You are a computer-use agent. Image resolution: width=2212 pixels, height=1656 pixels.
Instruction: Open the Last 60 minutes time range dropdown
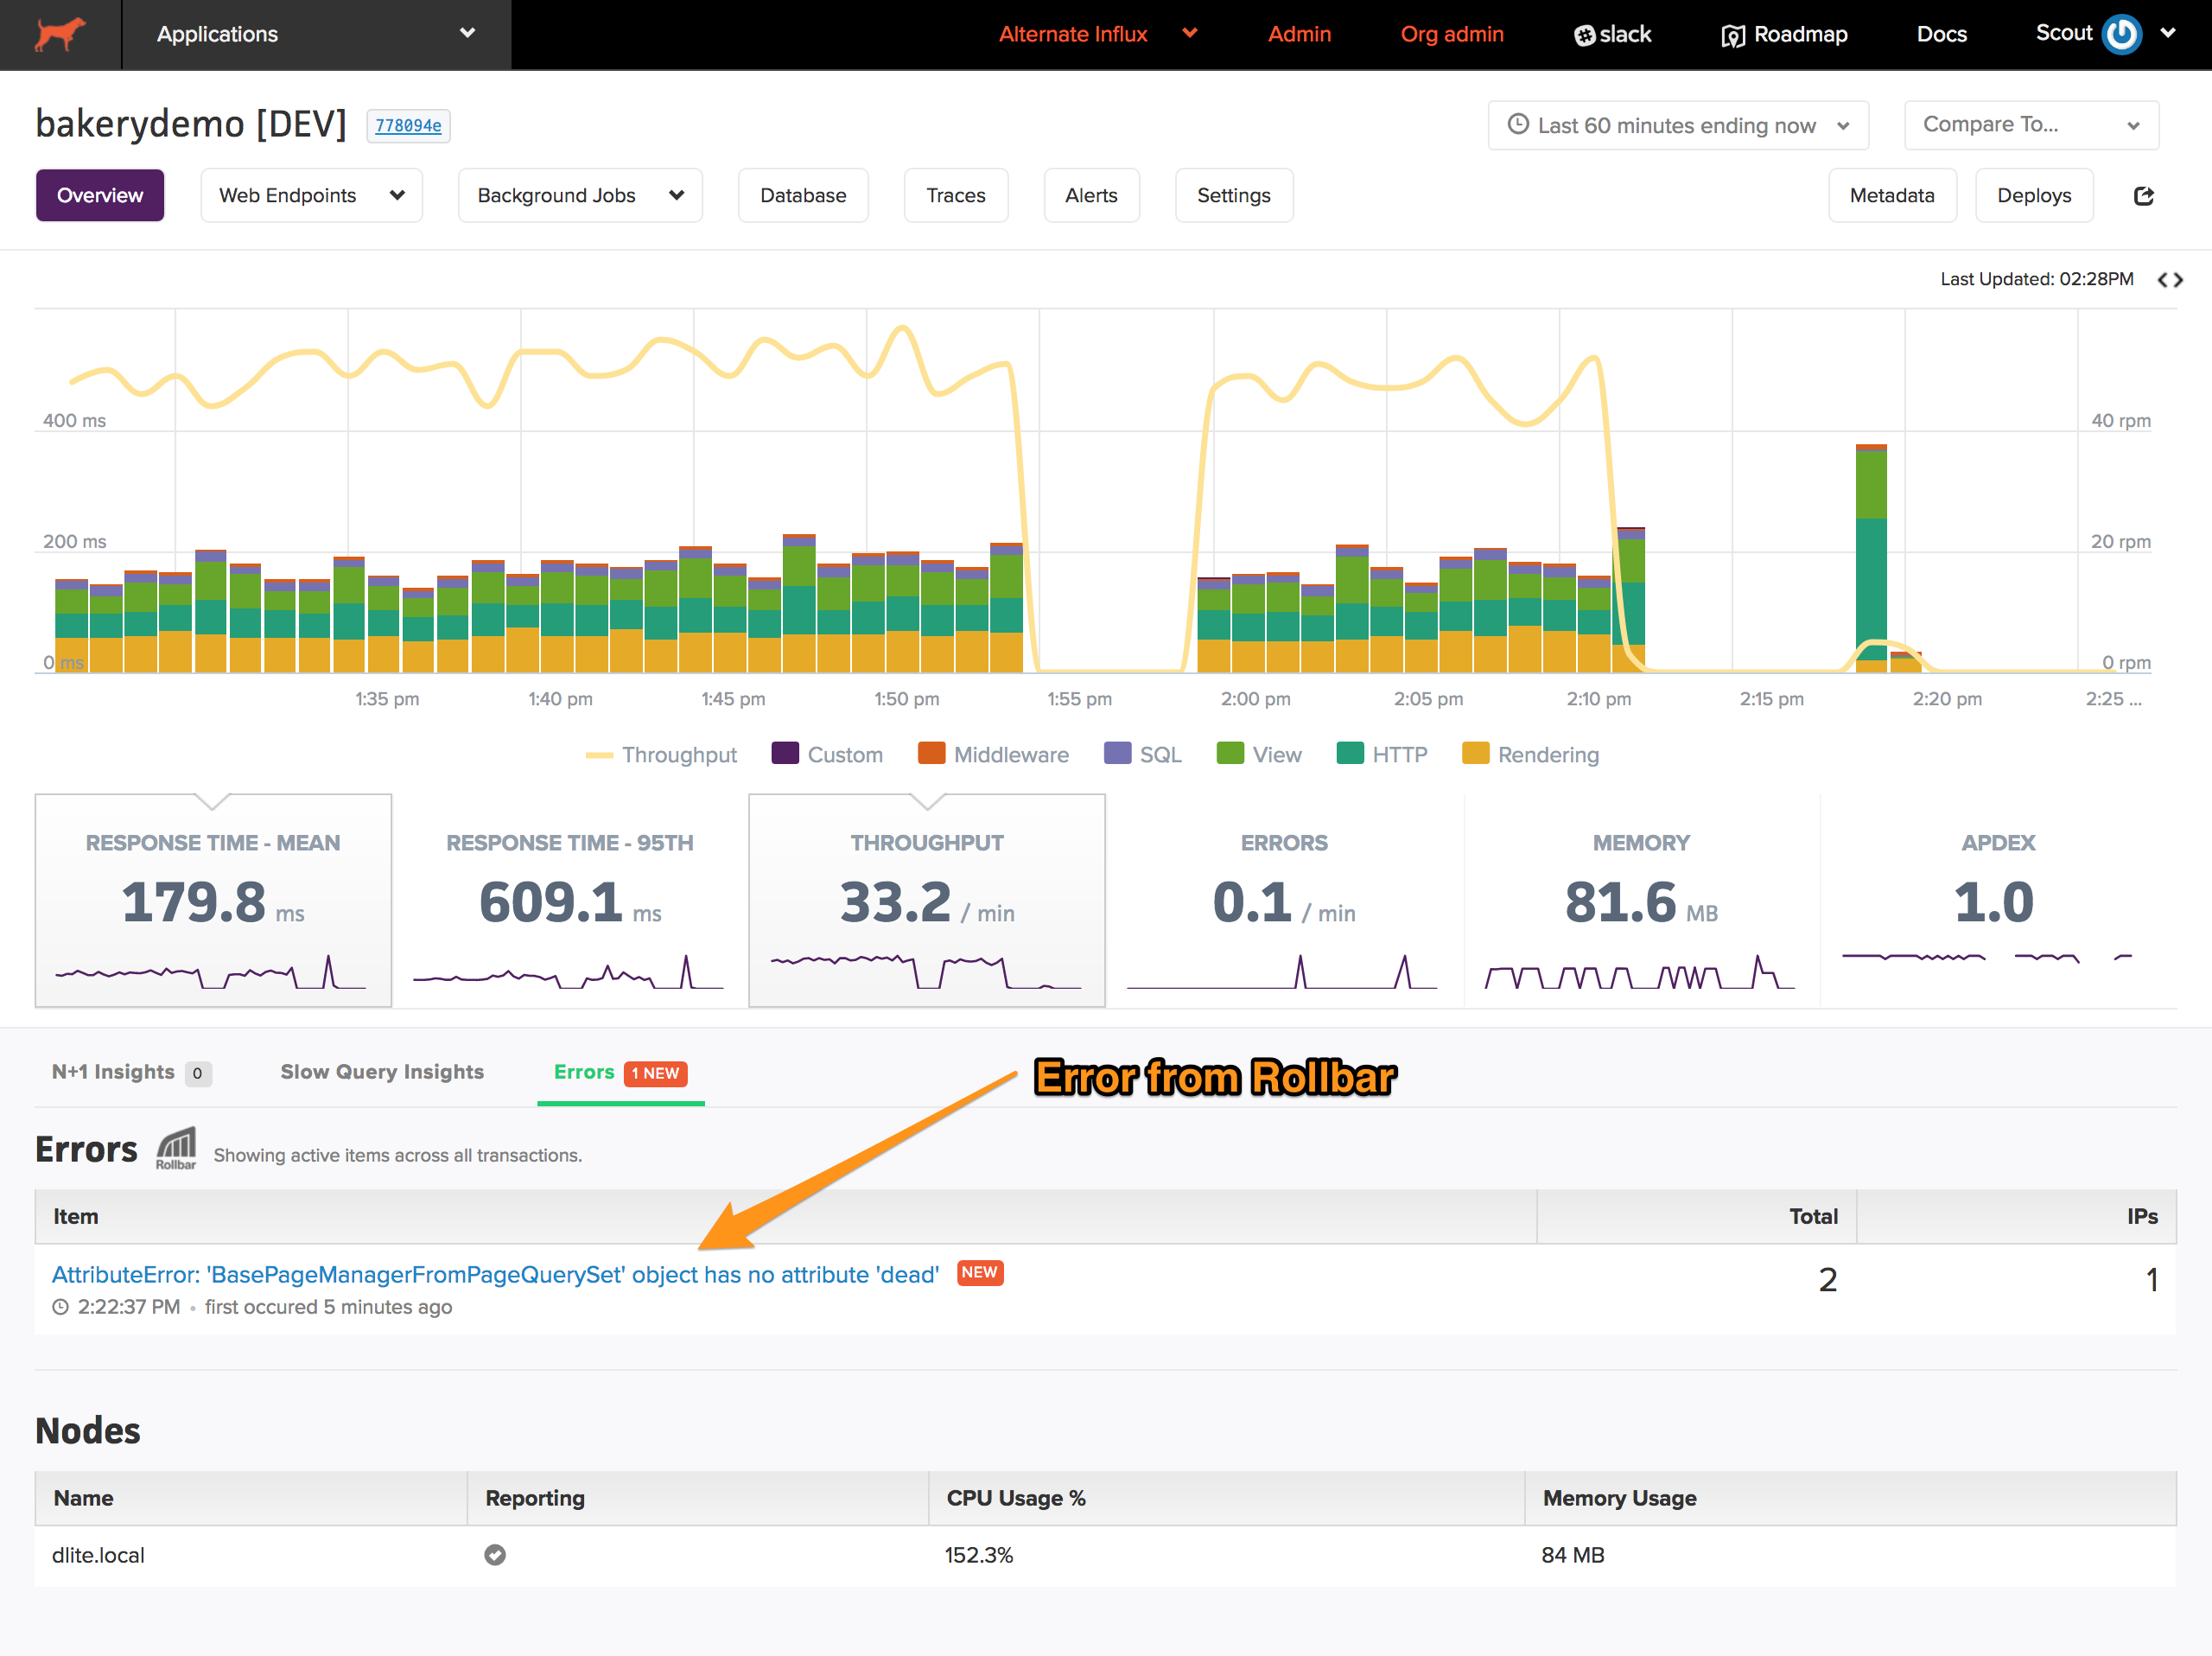coord(1678,125)
